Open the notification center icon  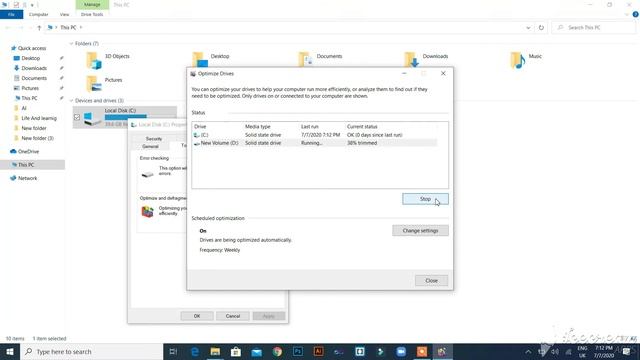[x=627, y=351]
